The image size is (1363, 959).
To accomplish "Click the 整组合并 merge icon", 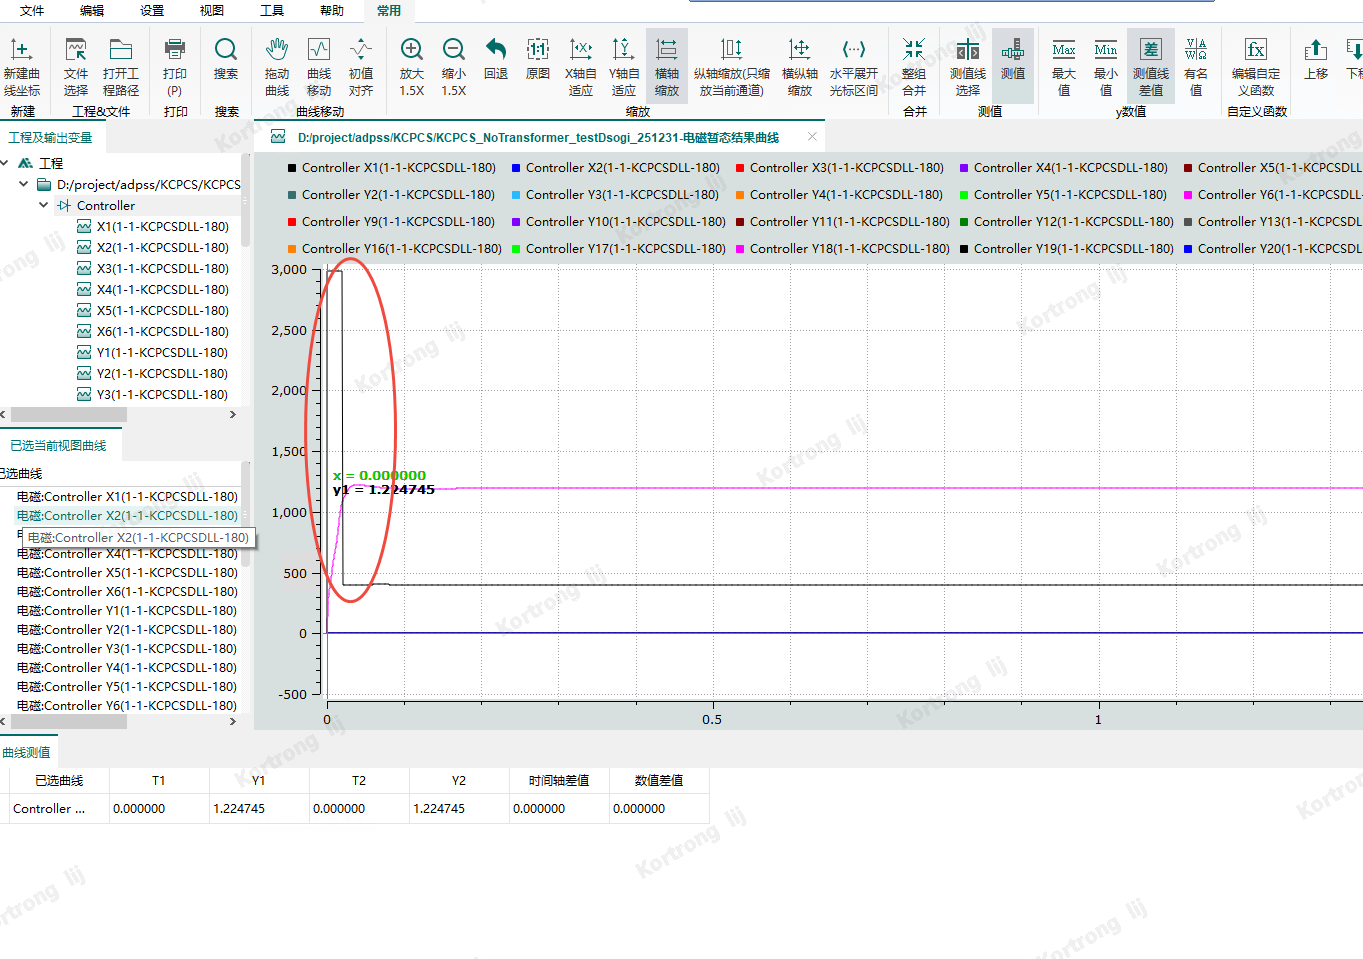I will coord(913,50).
